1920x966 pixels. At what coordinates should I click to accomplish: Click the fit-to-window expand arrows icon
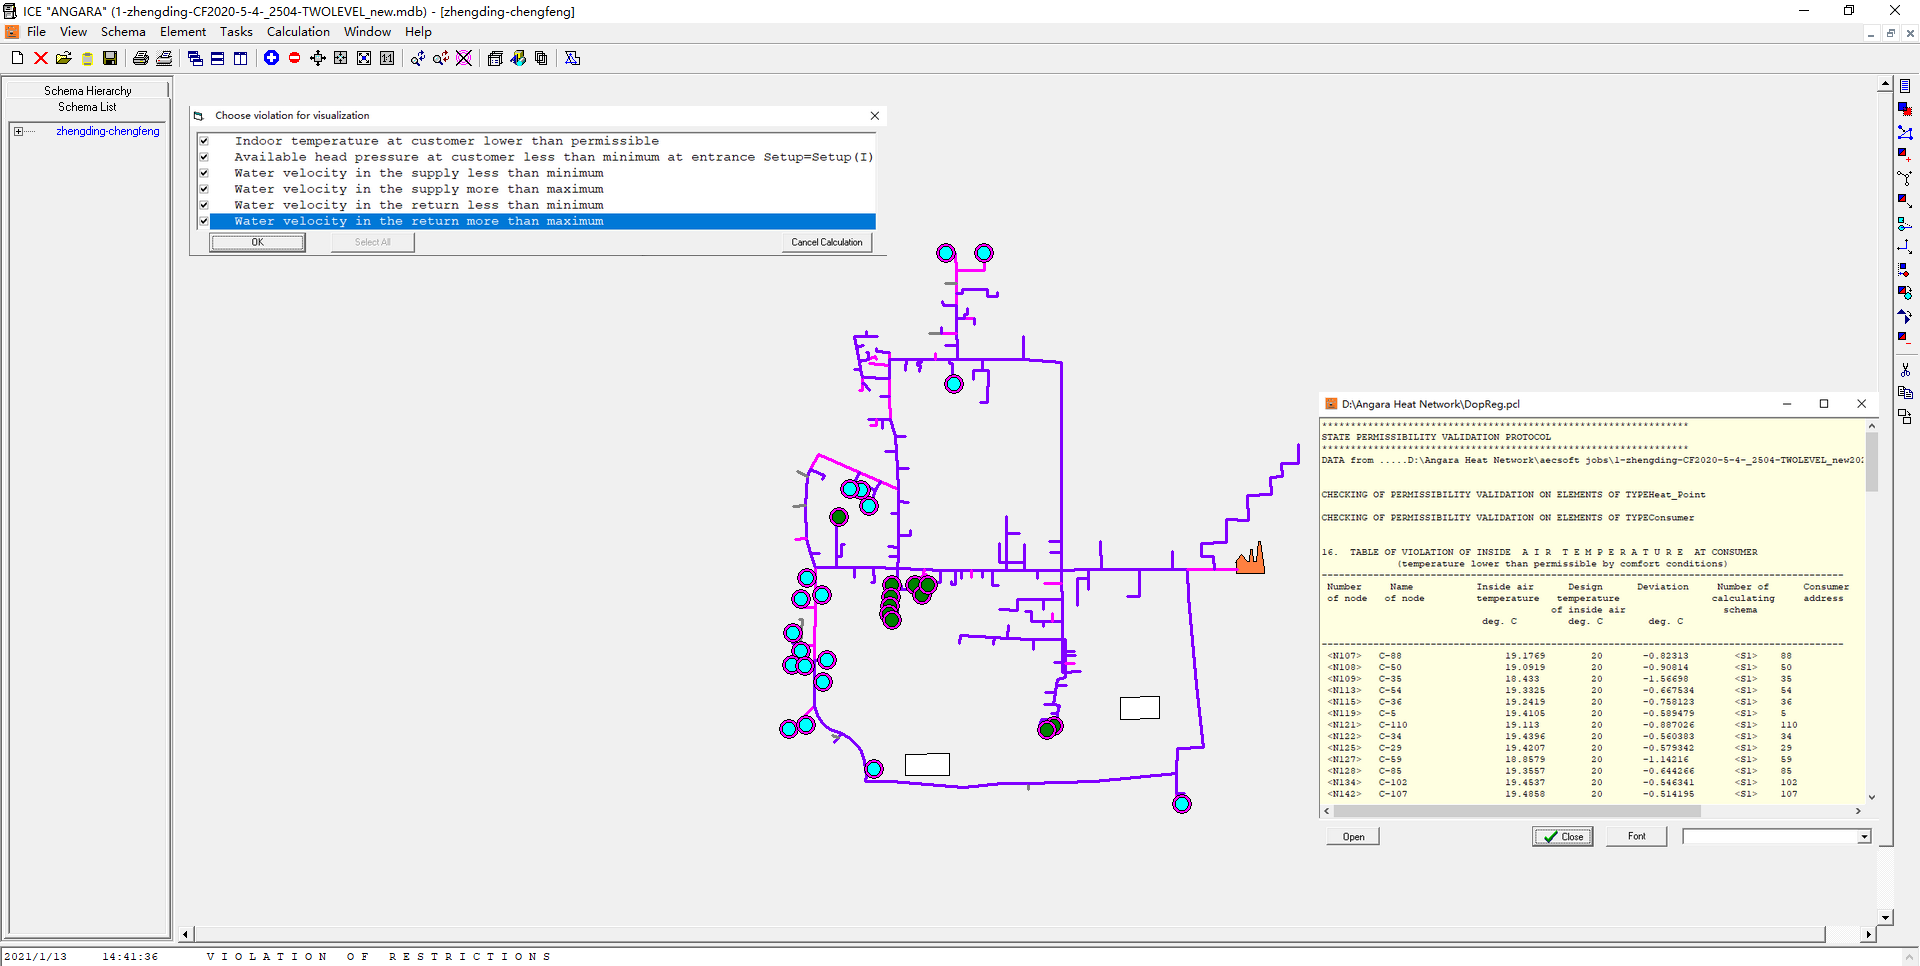pyautogui.click(x=364, y=58)
